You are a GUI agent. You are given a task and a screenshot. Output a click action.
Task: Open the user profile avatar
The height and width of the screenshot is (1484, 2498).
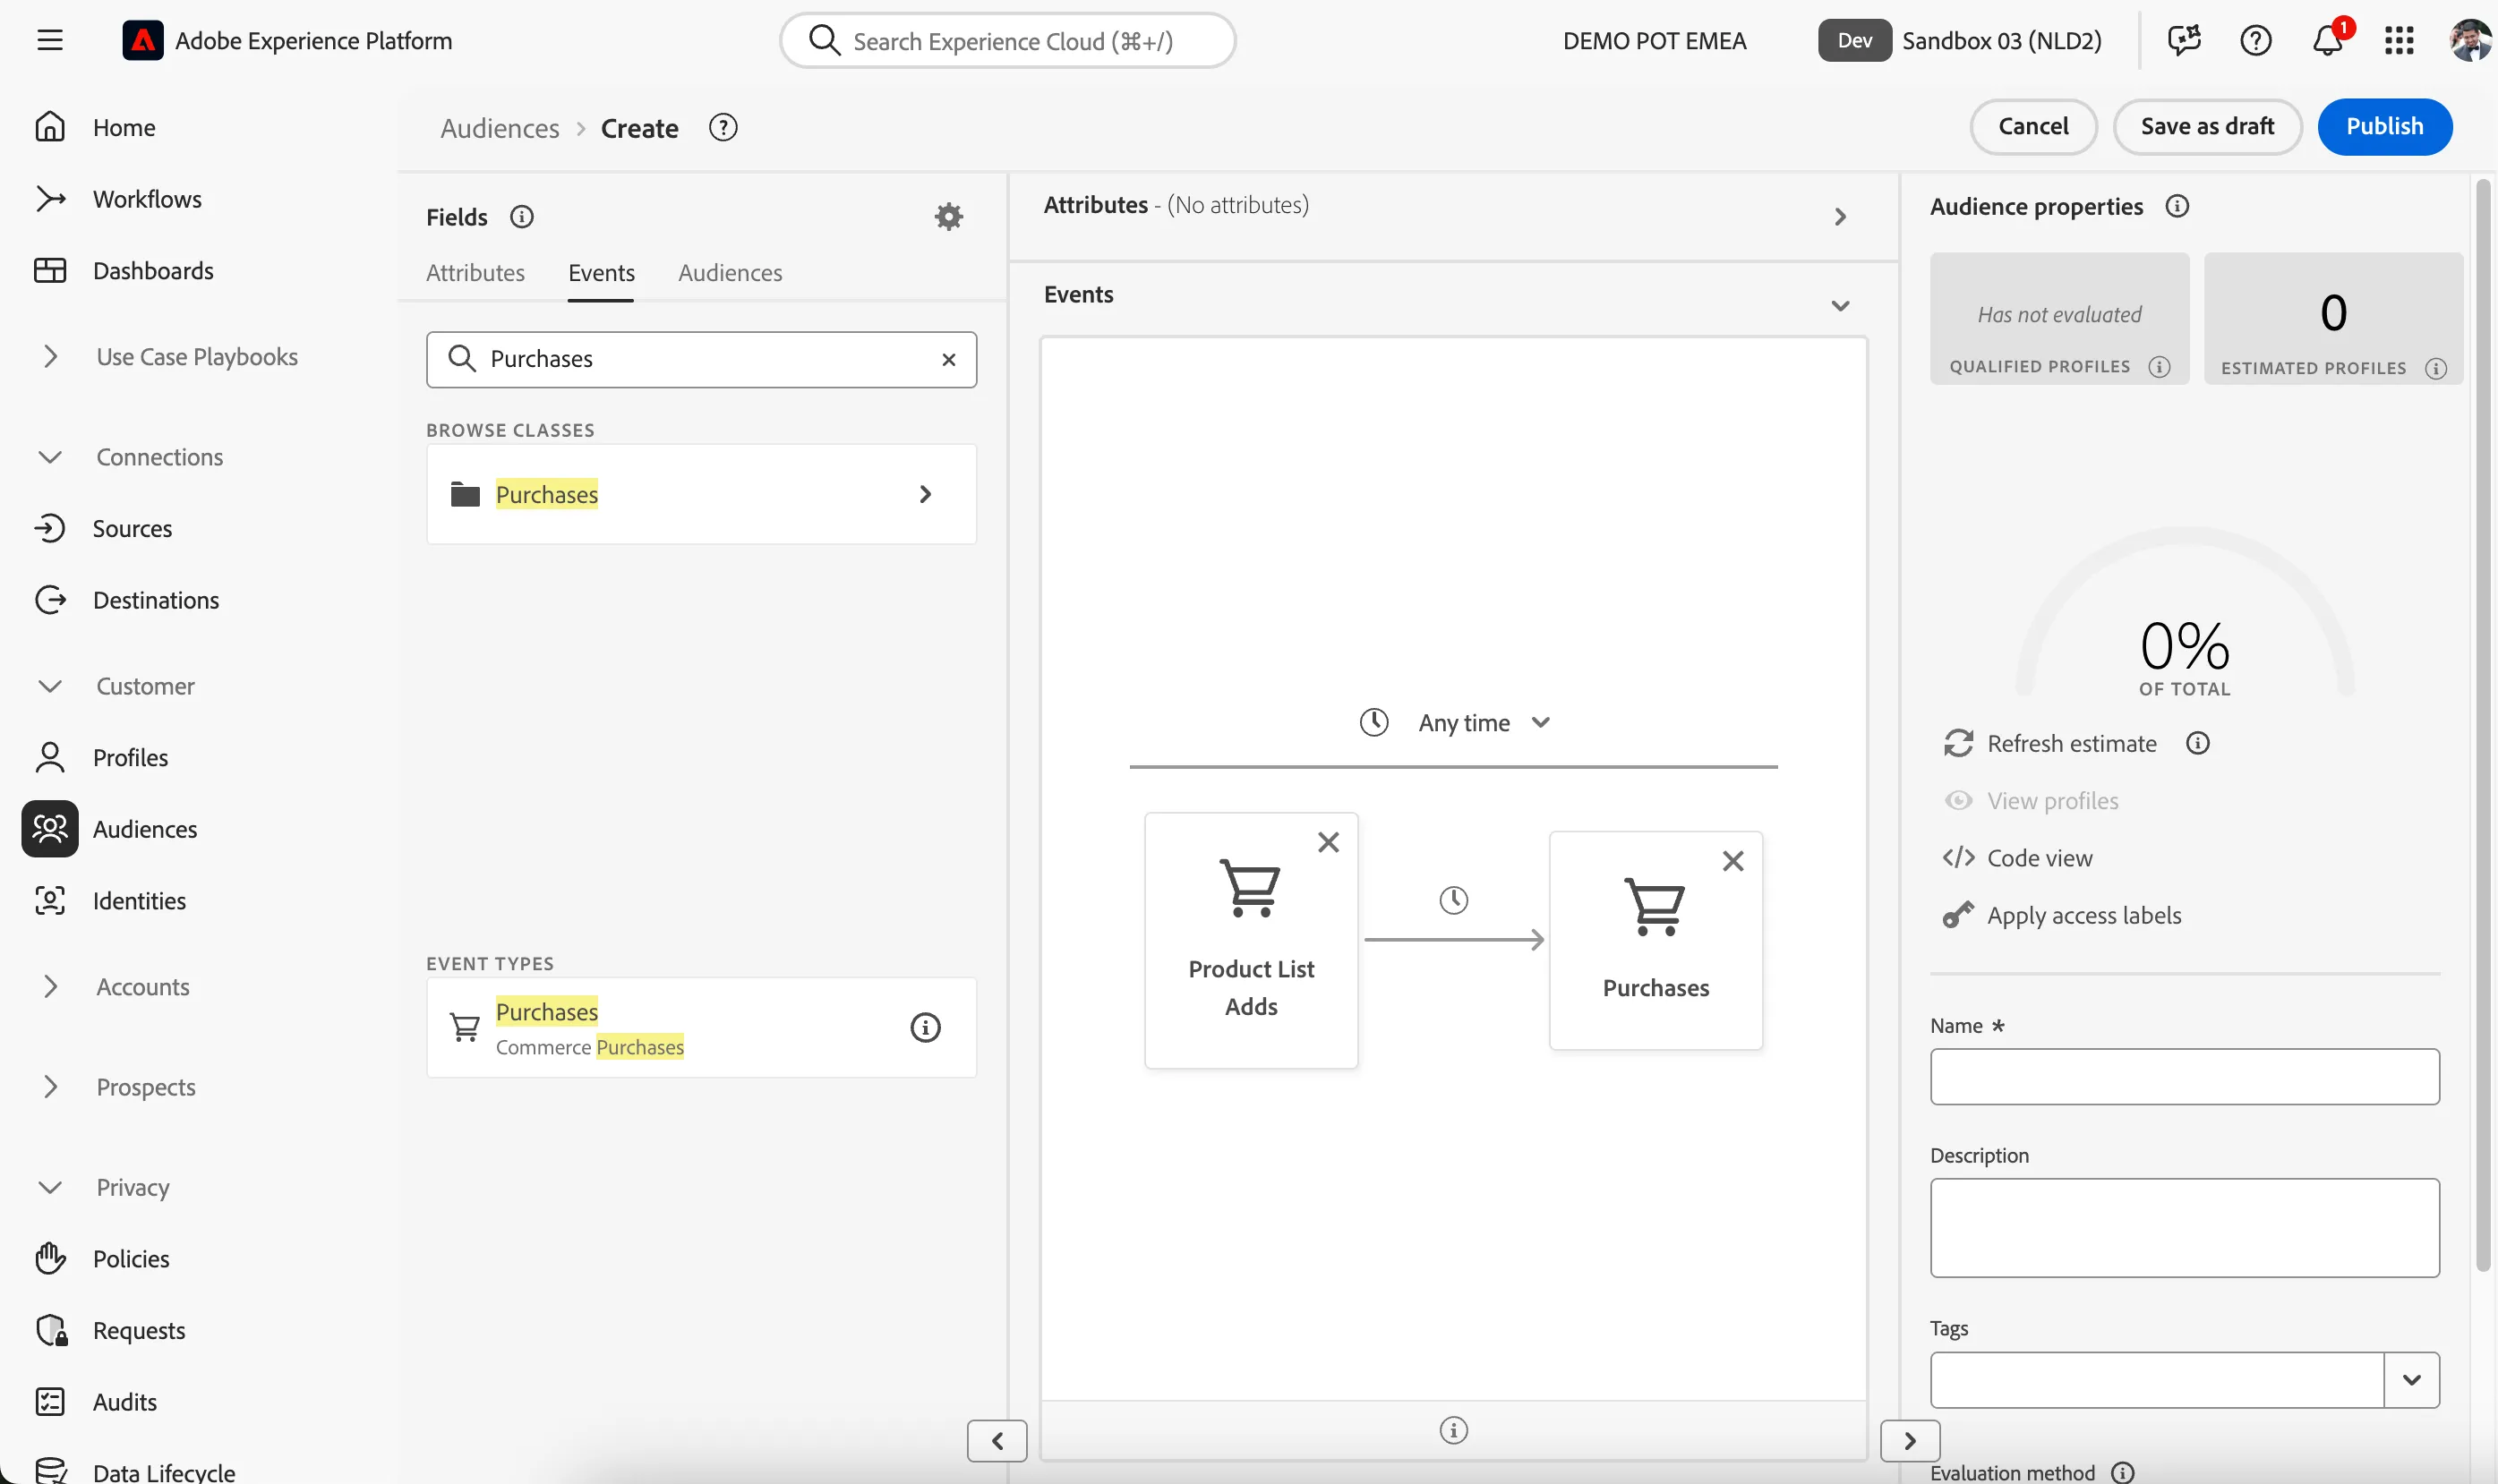[x=2469, y=40]
